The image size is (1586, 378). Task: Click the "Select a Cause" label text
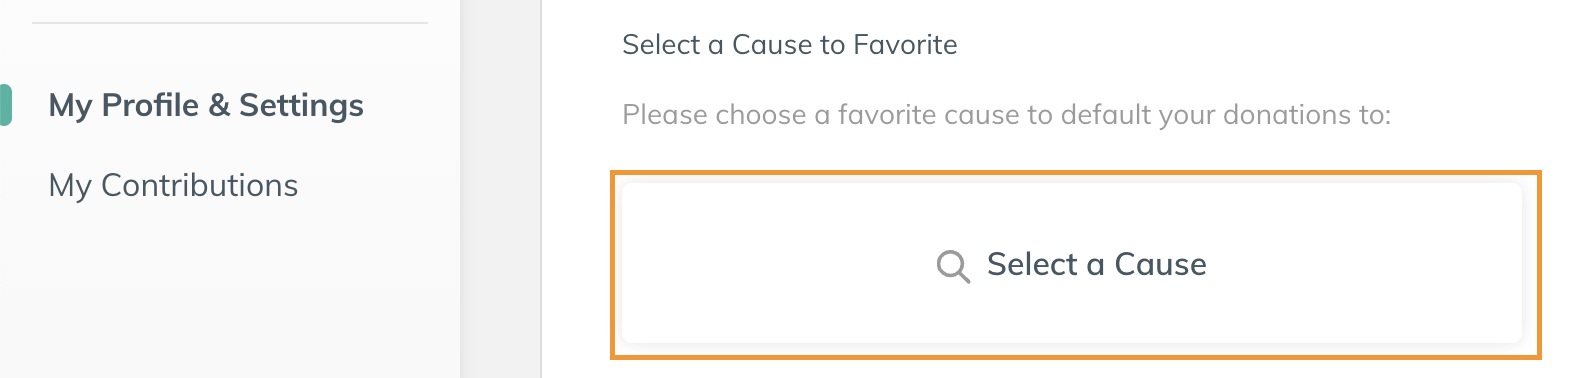[1096, 264]
